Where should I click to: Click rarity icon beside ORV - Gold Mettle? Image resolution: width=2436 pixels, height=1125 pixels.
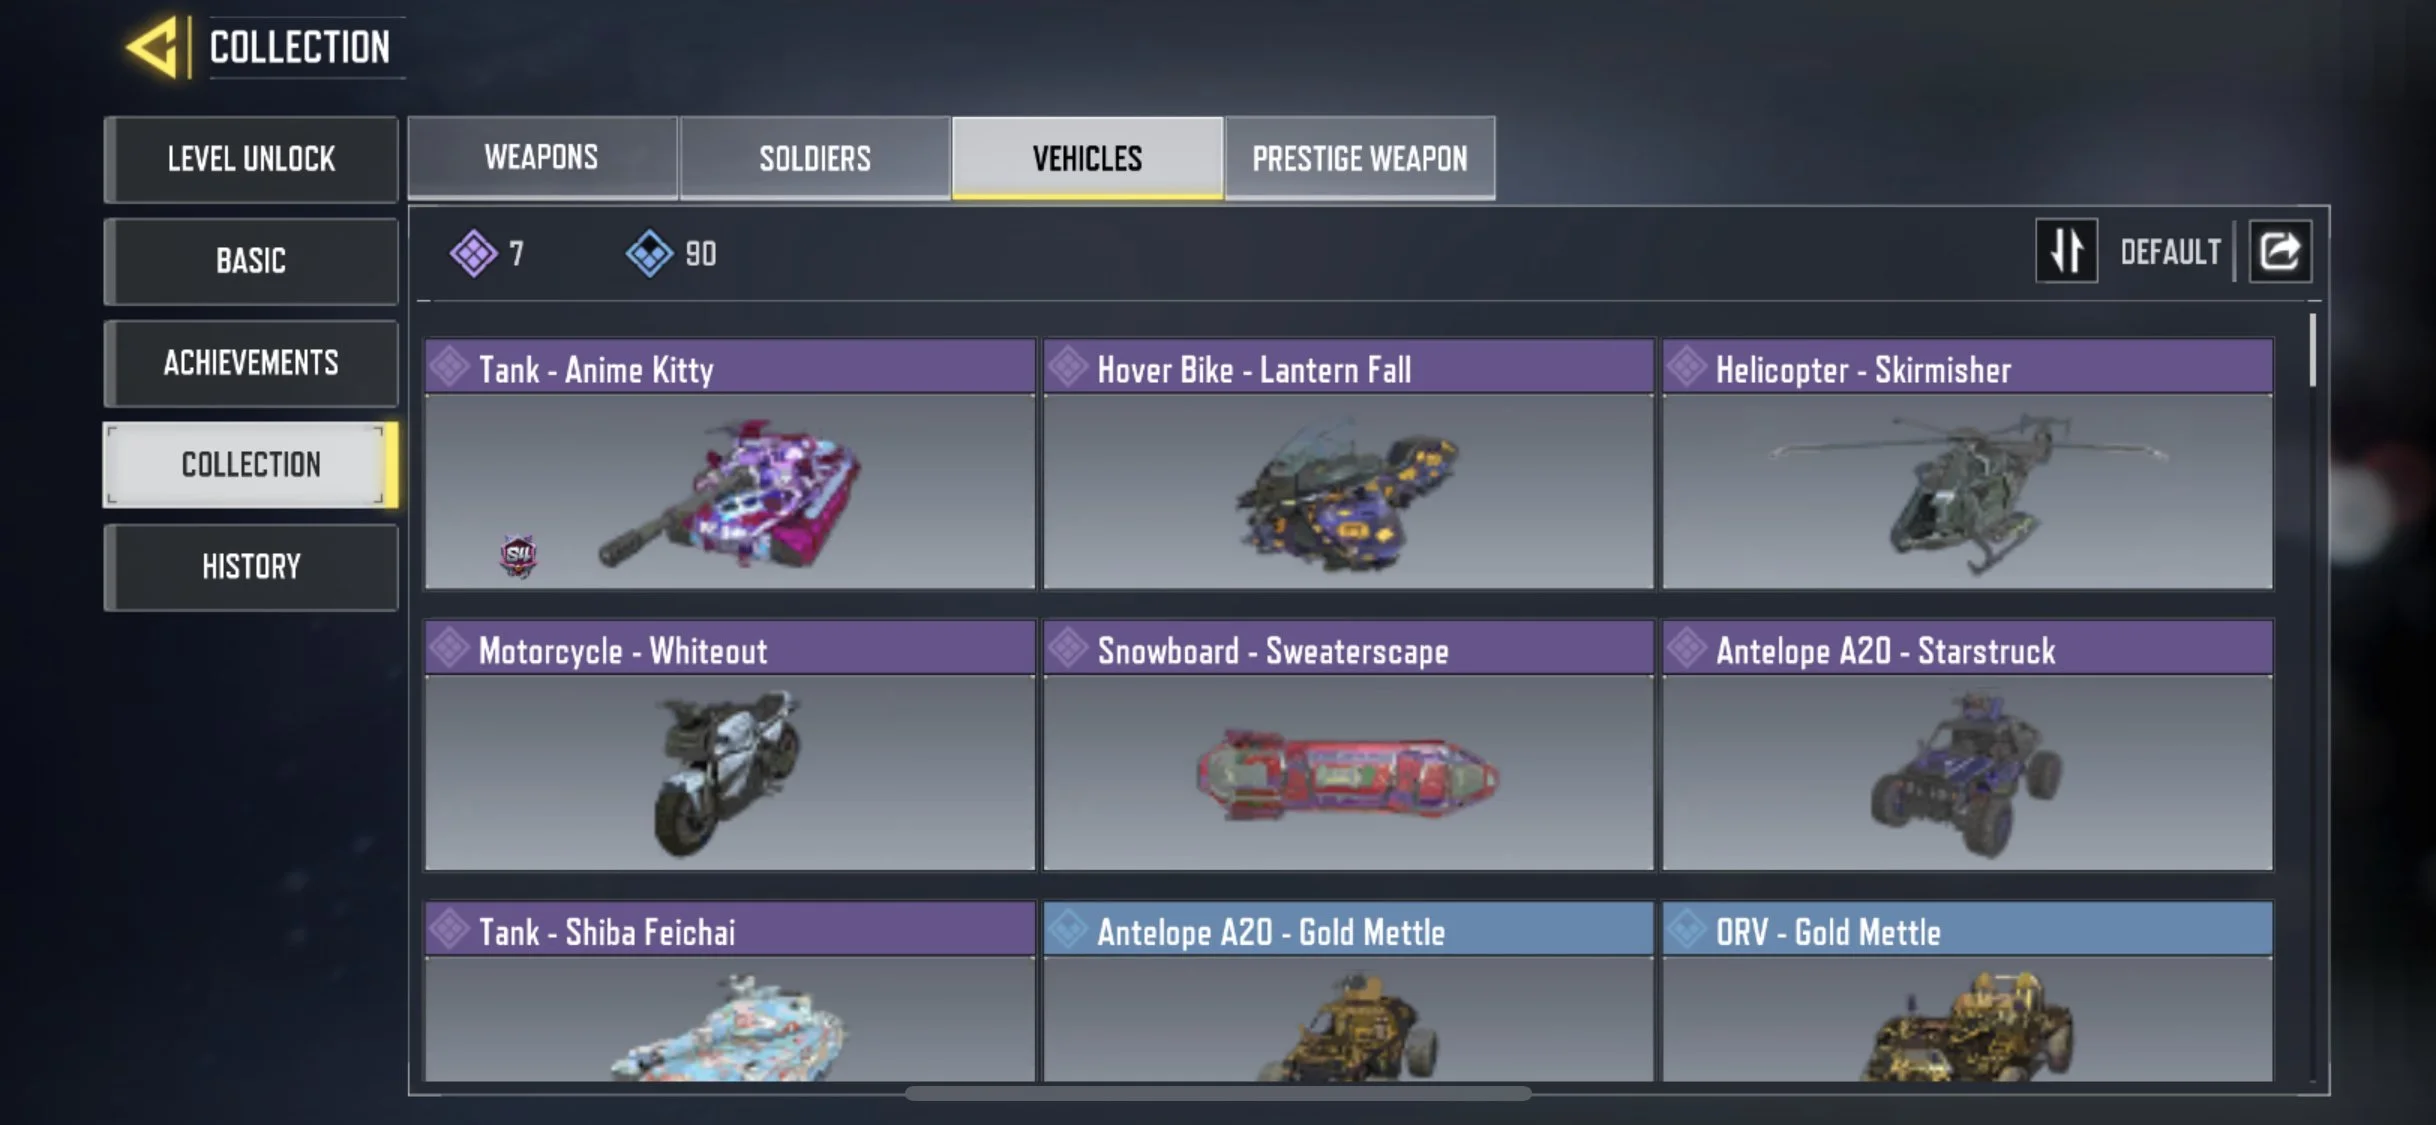[1687, 929]
